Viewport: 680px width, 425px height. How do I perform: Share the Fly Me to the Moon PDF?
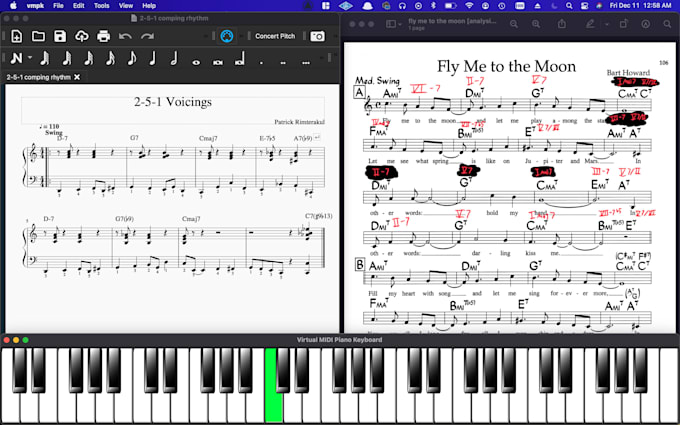click(x=562, y=24)
